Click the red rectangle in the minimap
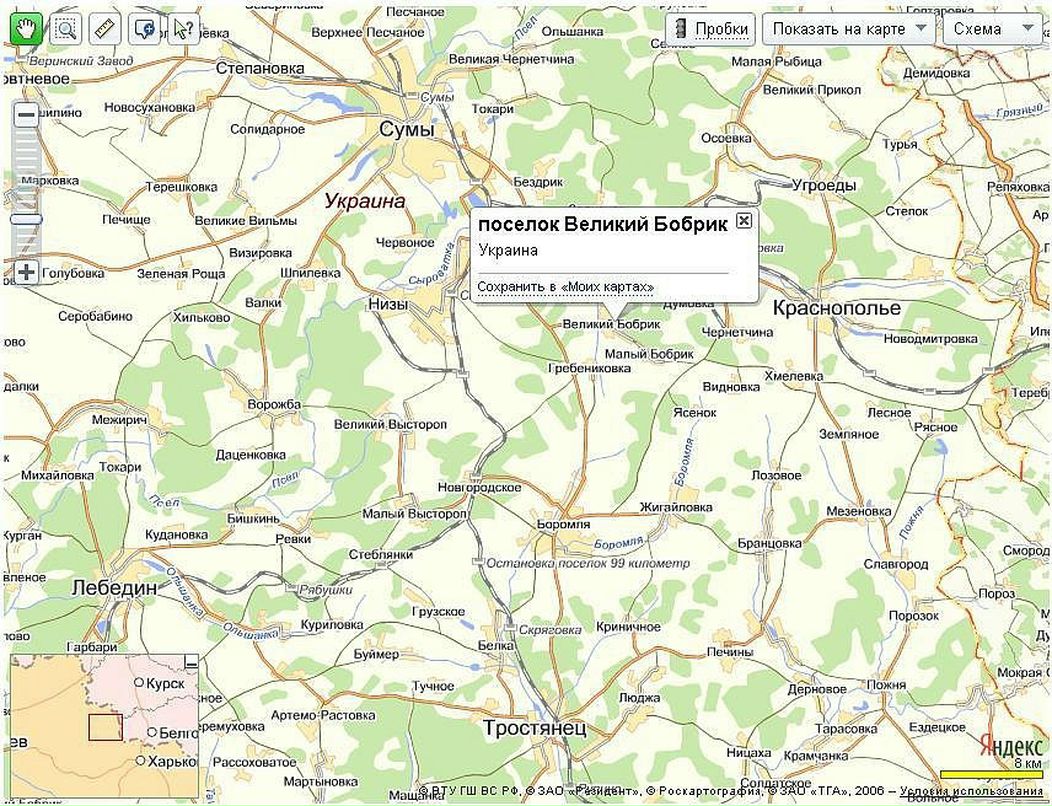The image size is (1052, 806). (105, 727)
